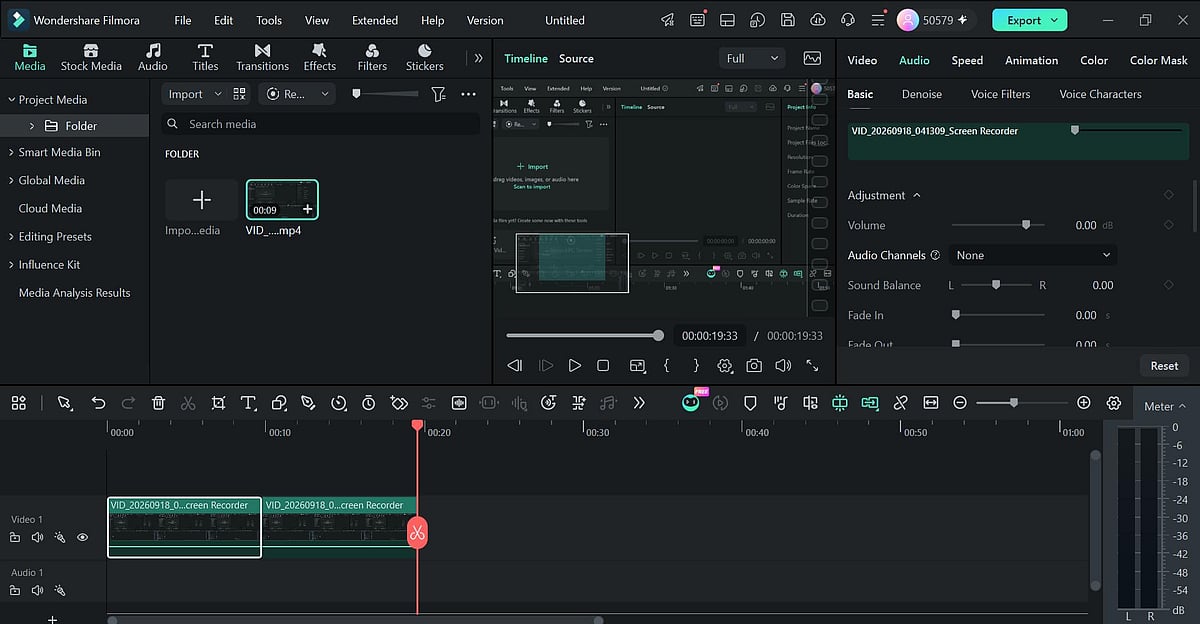Screen dimensions: 1200x624
Task: Toggle the link/unlink clips icon in the timeline toolbar
Action: [x=900, y=403]
